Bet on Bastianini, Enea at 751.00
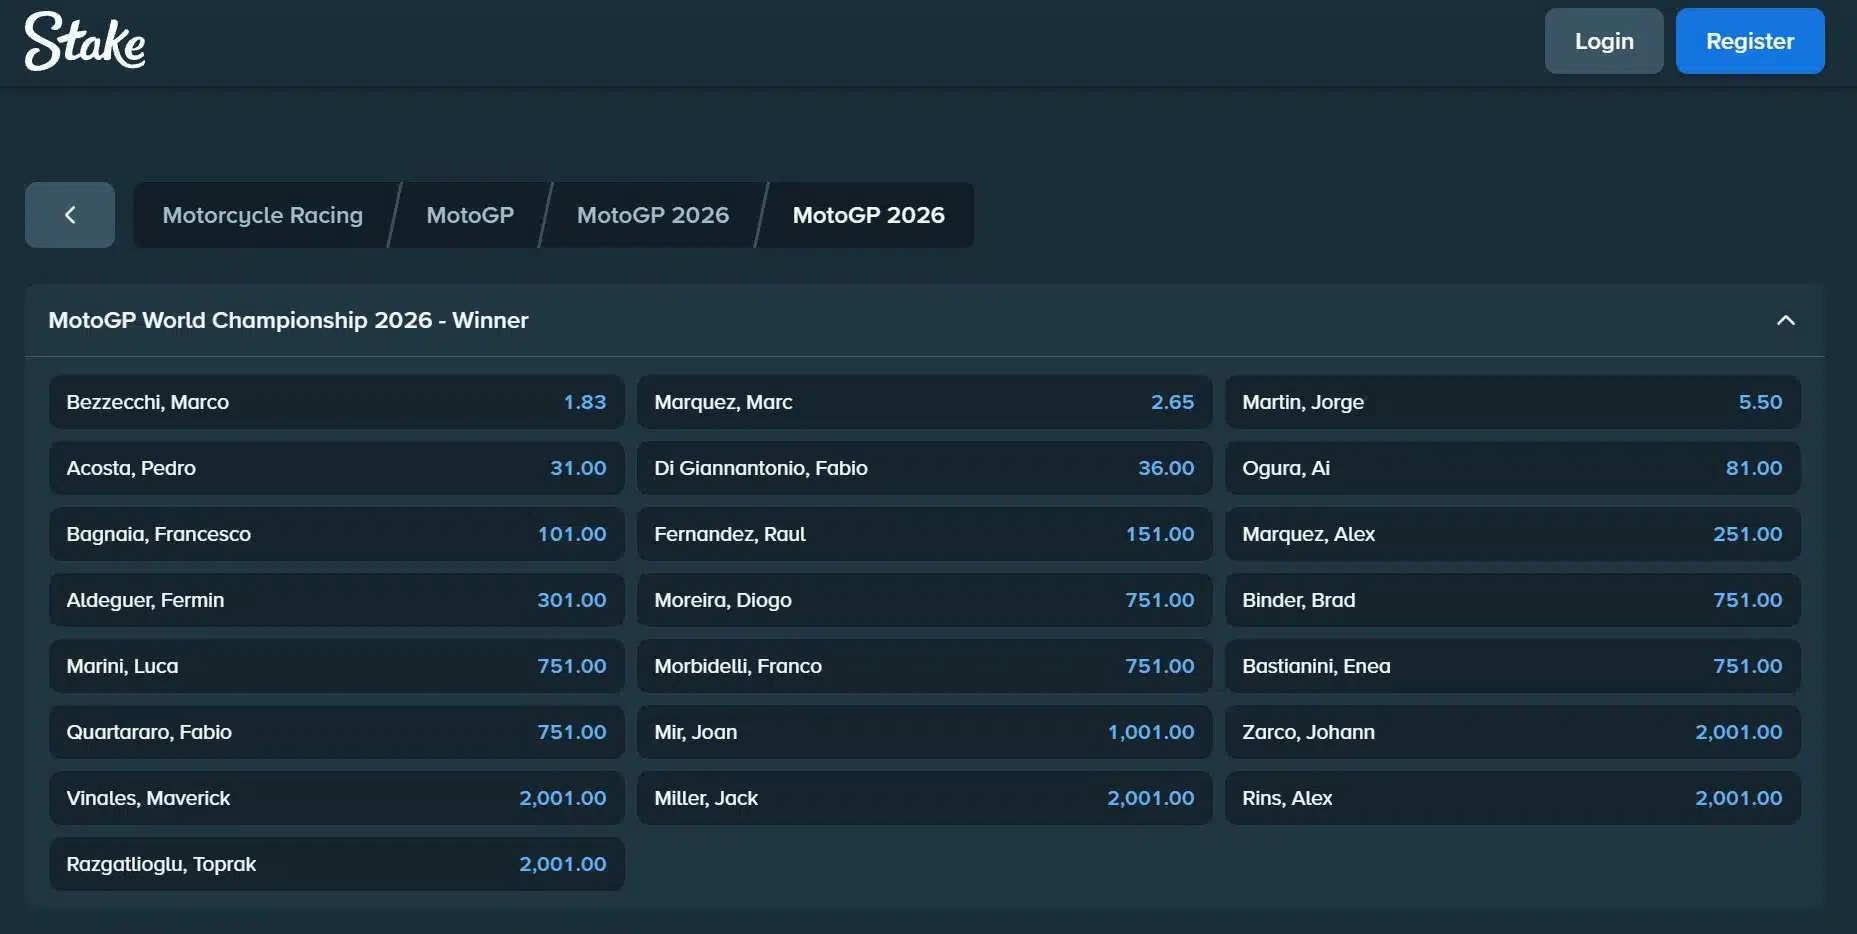This screenshot has height=934, width=1857. 1513,666
